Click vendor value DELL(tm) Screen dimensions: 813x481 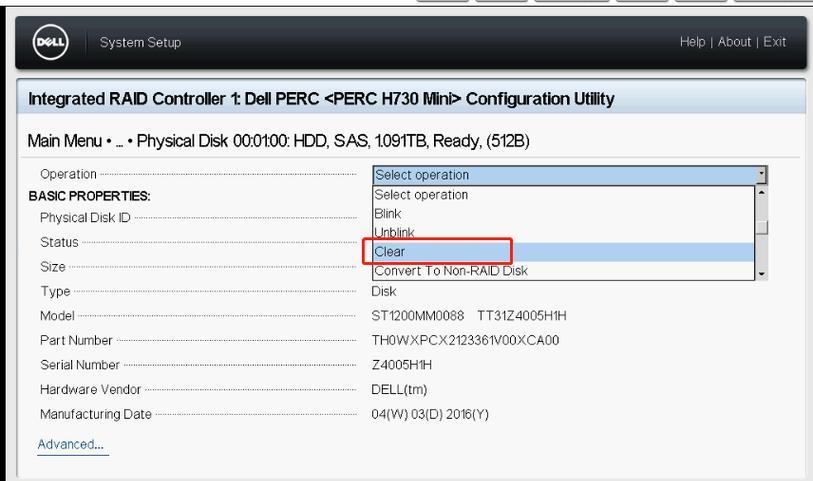click(x=399, y=389)
